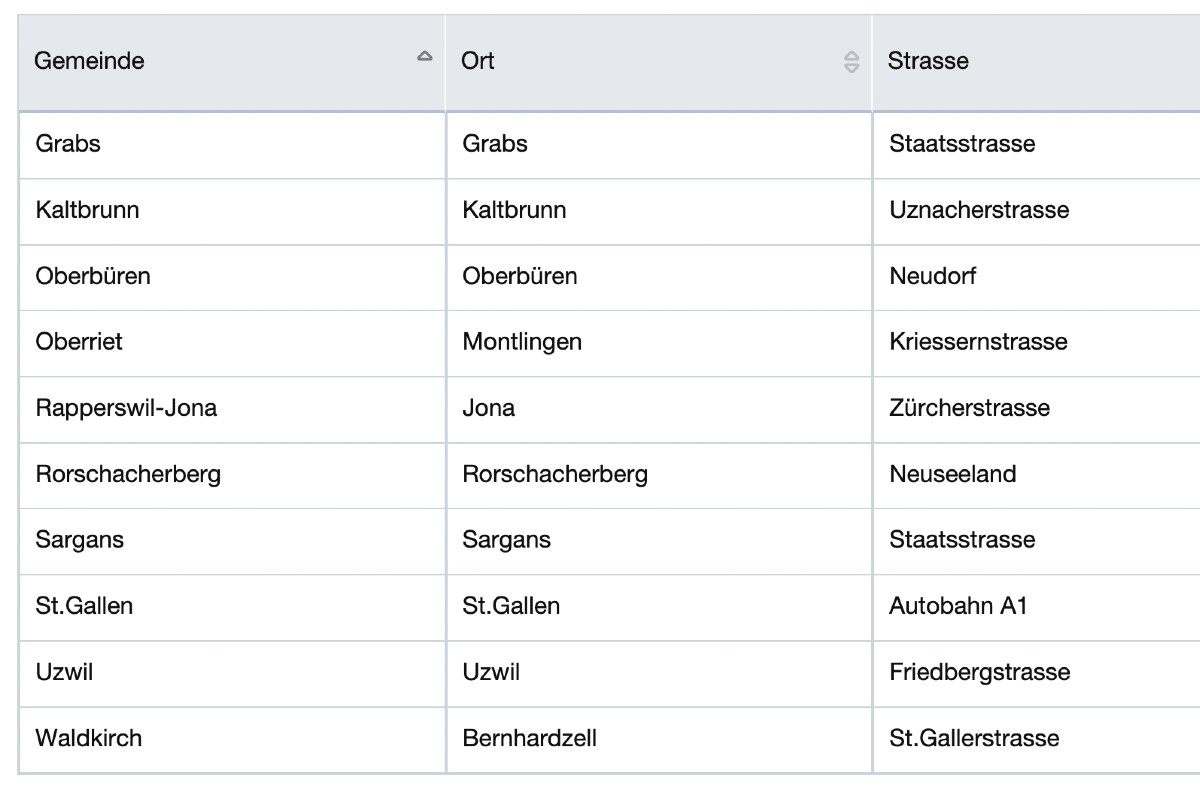Click Sargans in the Ort column
This screenshot has width=1200, height=800.
[x=506, y=540]
